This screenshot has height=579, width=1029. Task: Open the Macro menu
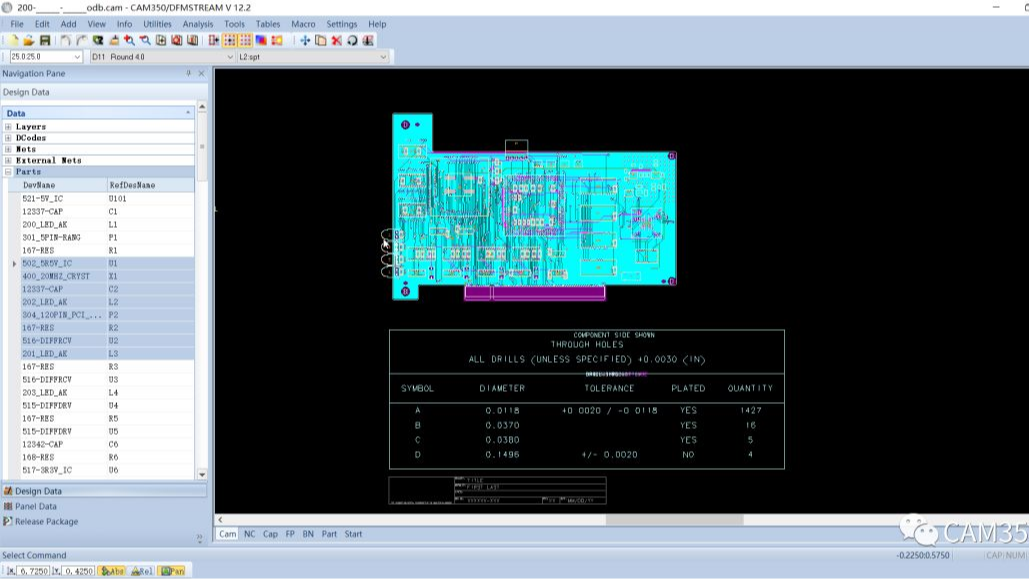point(303,24)
